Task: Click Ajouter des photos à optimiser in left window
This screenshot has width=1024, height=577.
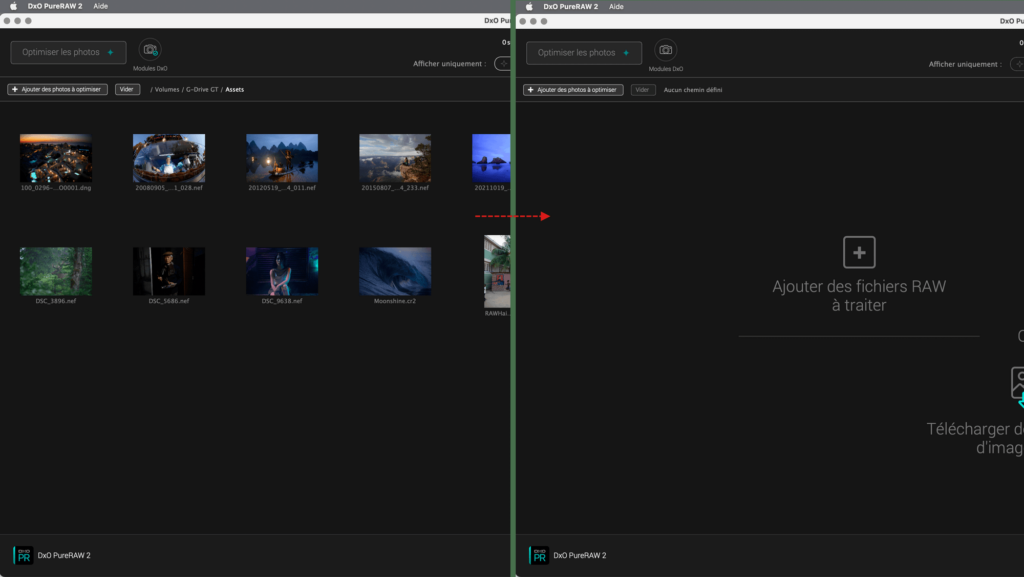Action: click(x=57, y=89)
